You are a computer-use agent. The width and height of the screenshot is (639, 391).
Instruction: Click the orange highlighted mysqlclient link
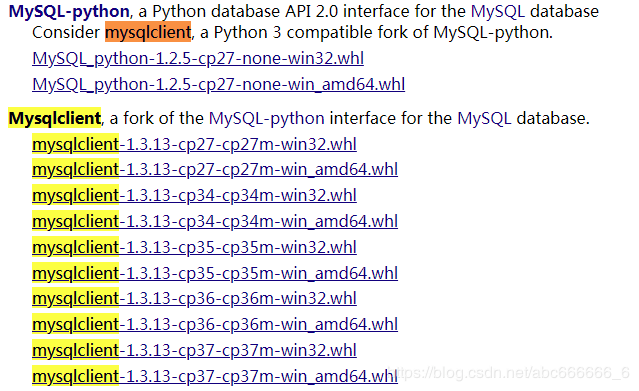[x=148, y=32]
